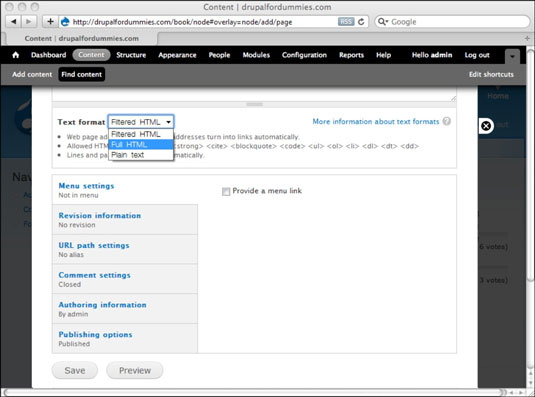Screen dimensions: 535x397
Task: Select Full HTML in the dropdown list
Action: [141, 145]
